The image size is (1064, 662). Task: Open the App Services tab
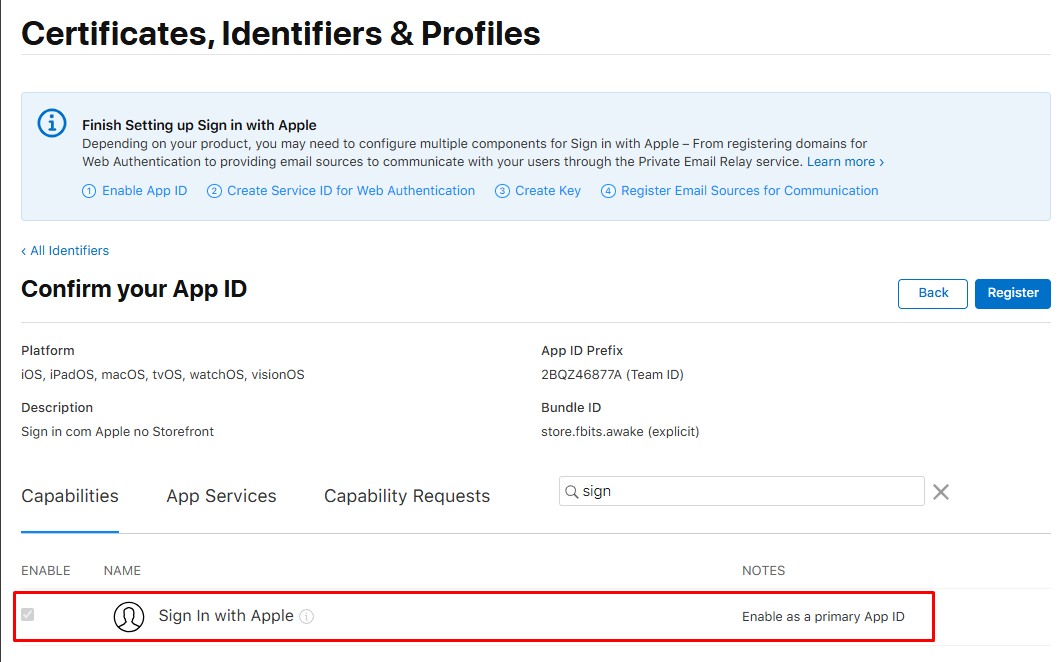coord(221,496)
